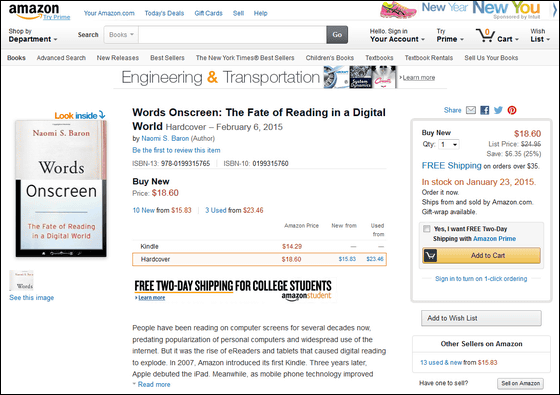Go to Advanced Search tab

point(61,58)
